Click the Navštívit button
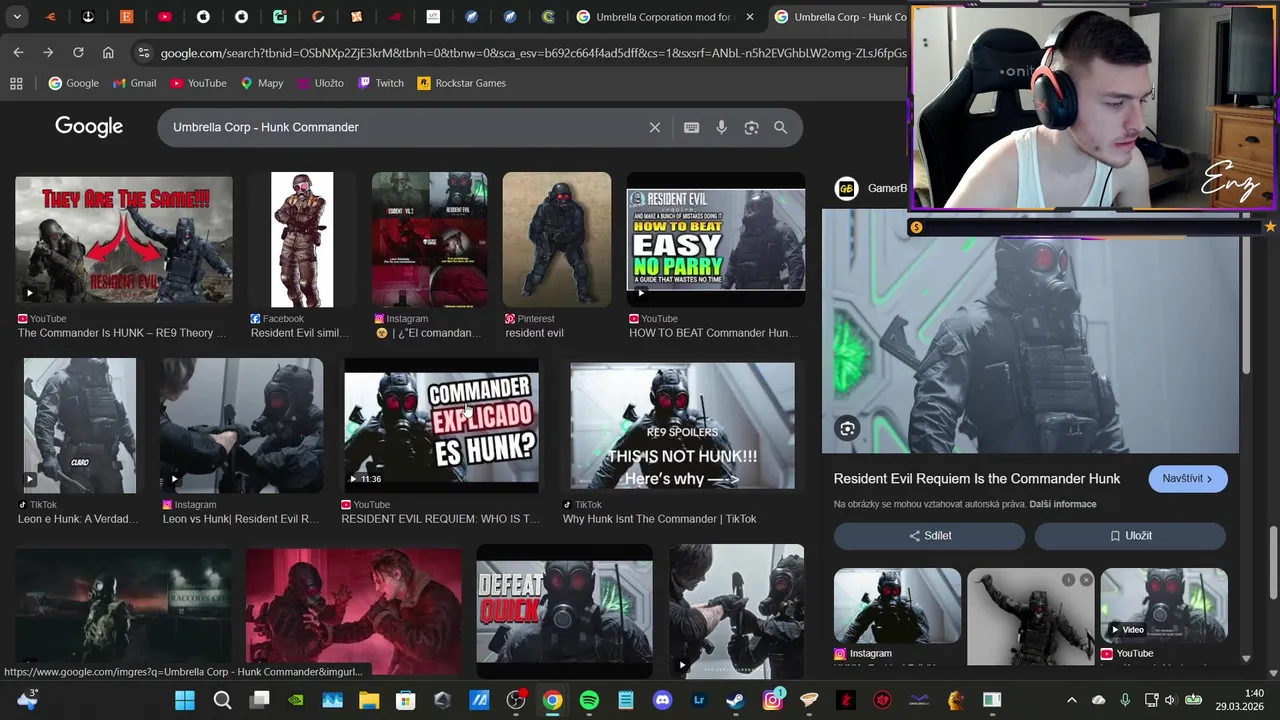Viewport: 1280px width, 720px height. pyautogui.click(x=1188, y=479)
